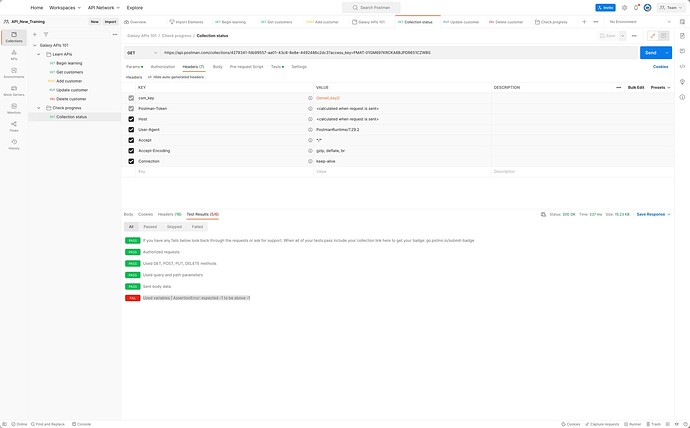The width and height of the screenshot is (690, 428).
Task: Click the user avatar icon
Action: pyautogui.click(x=647, y=7)
